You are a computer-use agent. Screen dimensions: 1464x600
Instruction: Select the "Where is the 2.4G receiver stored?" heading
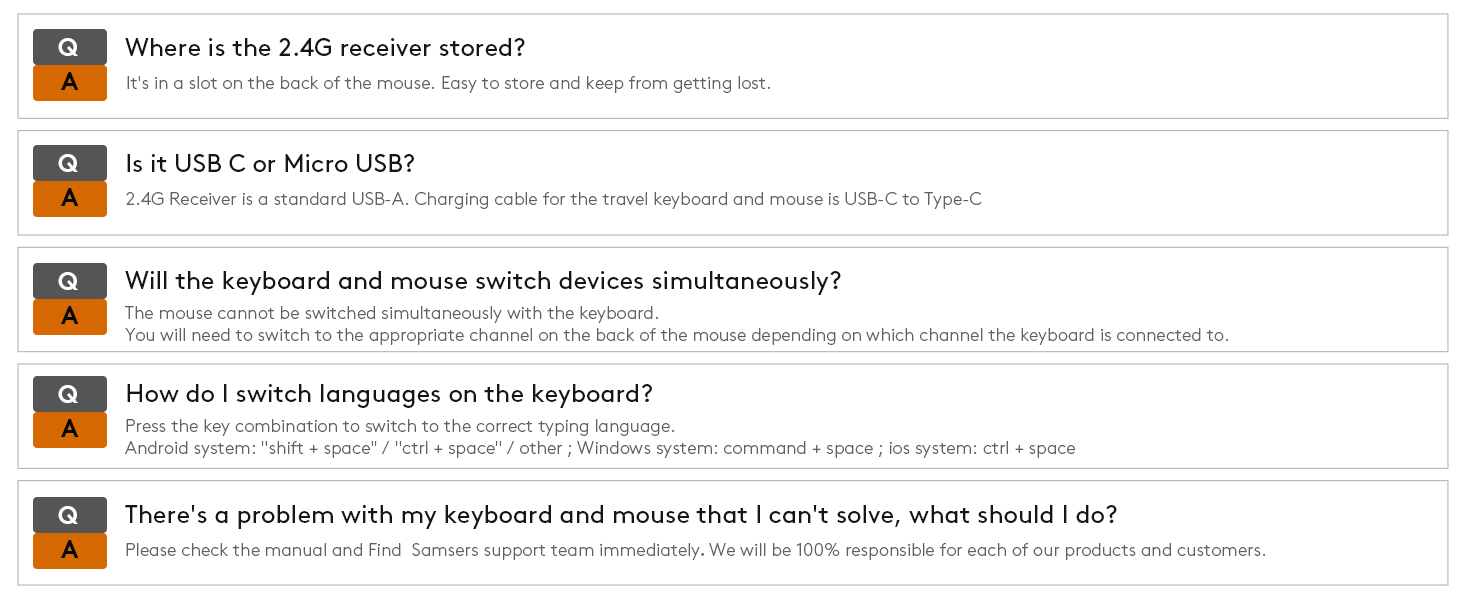point(325,48)
